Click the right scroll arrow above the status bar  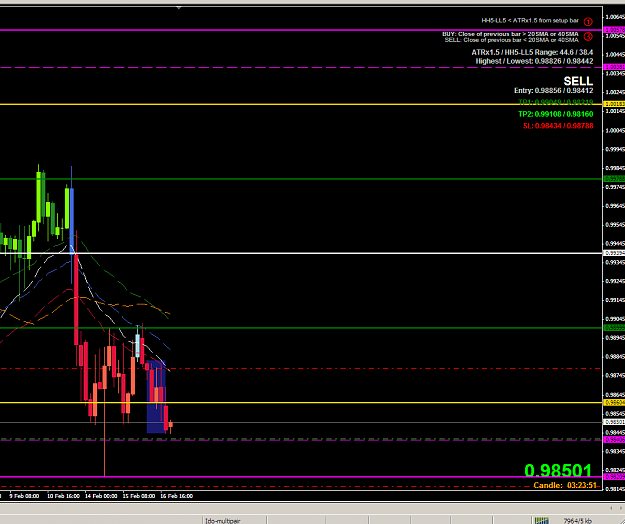click(x=622, y=508)
